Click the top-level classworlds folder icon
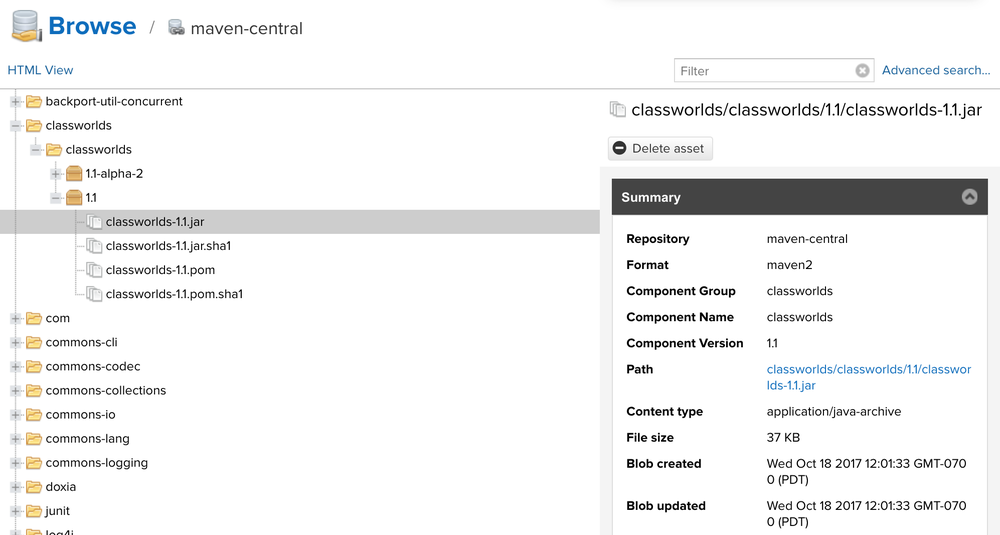 [34, 126]
